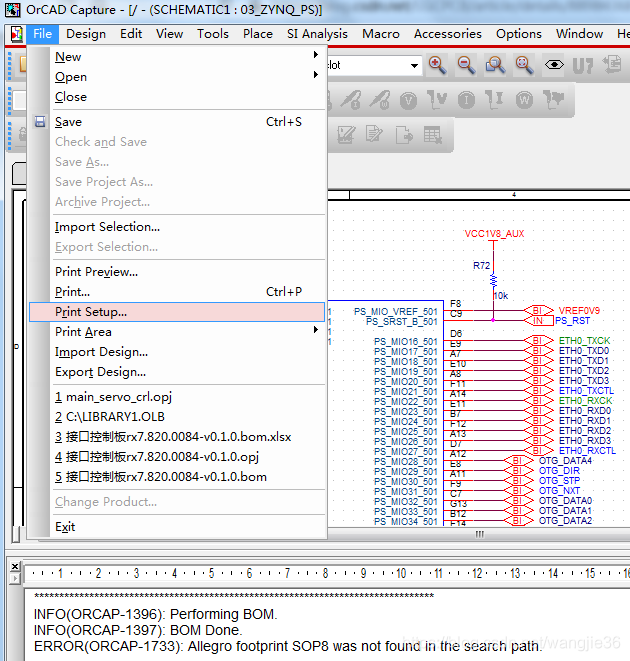Click the Zoom Out magnifier icon
Screen dimensions: 630x661
coord(466,65)
